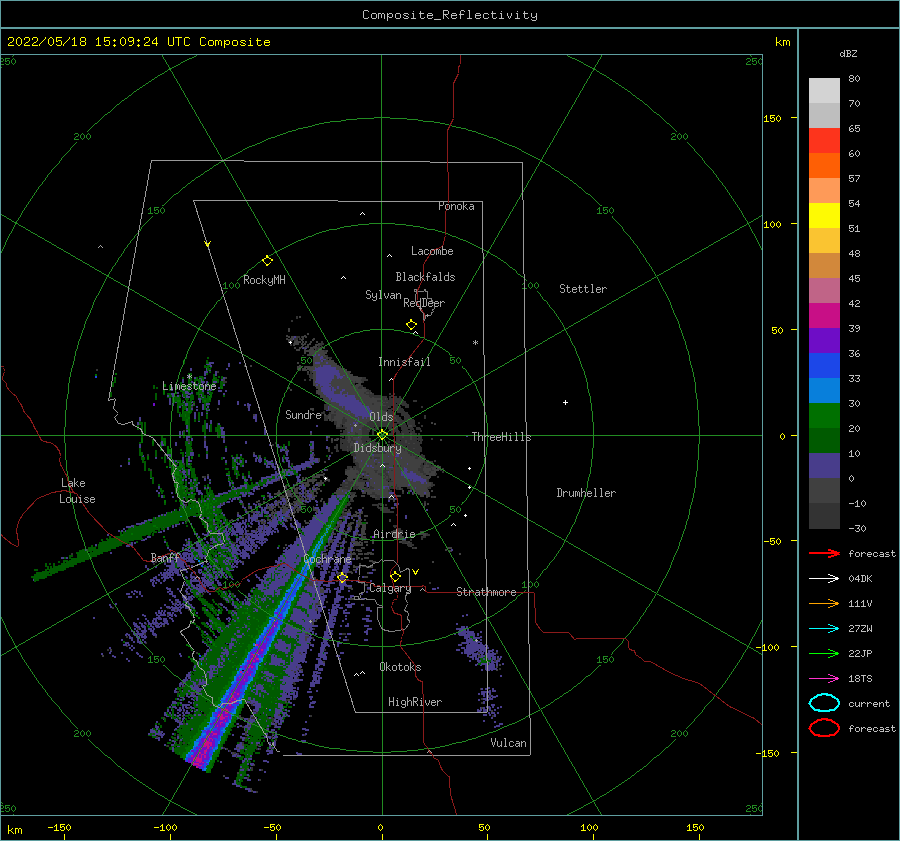Click the white plus marker north of Drumheller
The image size is (900, 841).
pos(565,402)
